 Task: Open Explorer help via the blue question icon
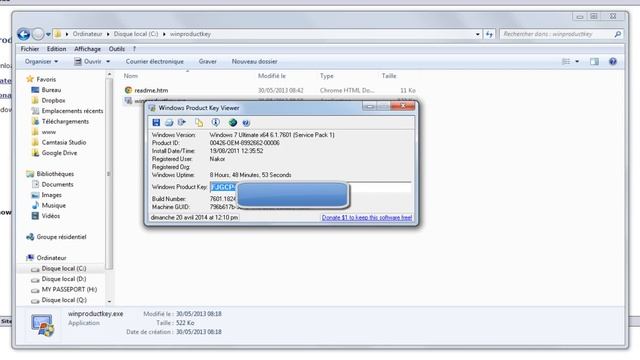point(613,62)
